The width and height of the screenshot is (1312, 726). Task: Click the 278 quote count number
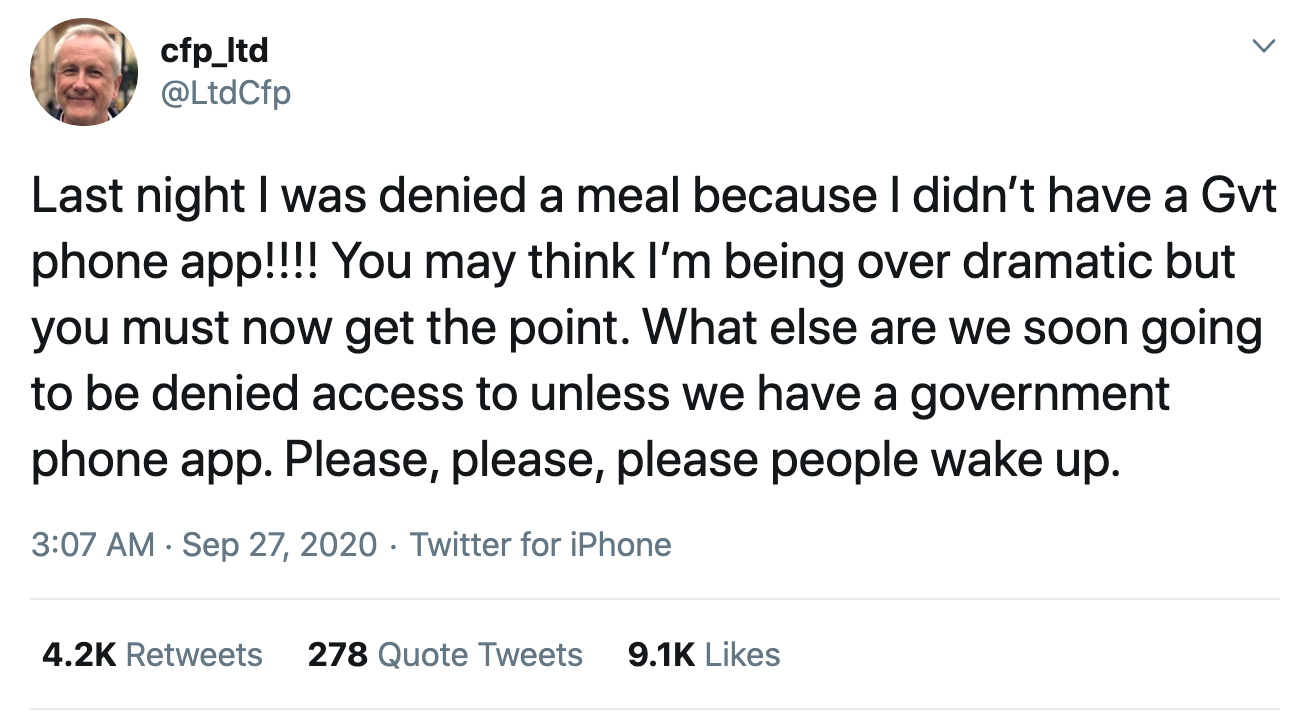point(338,655)
